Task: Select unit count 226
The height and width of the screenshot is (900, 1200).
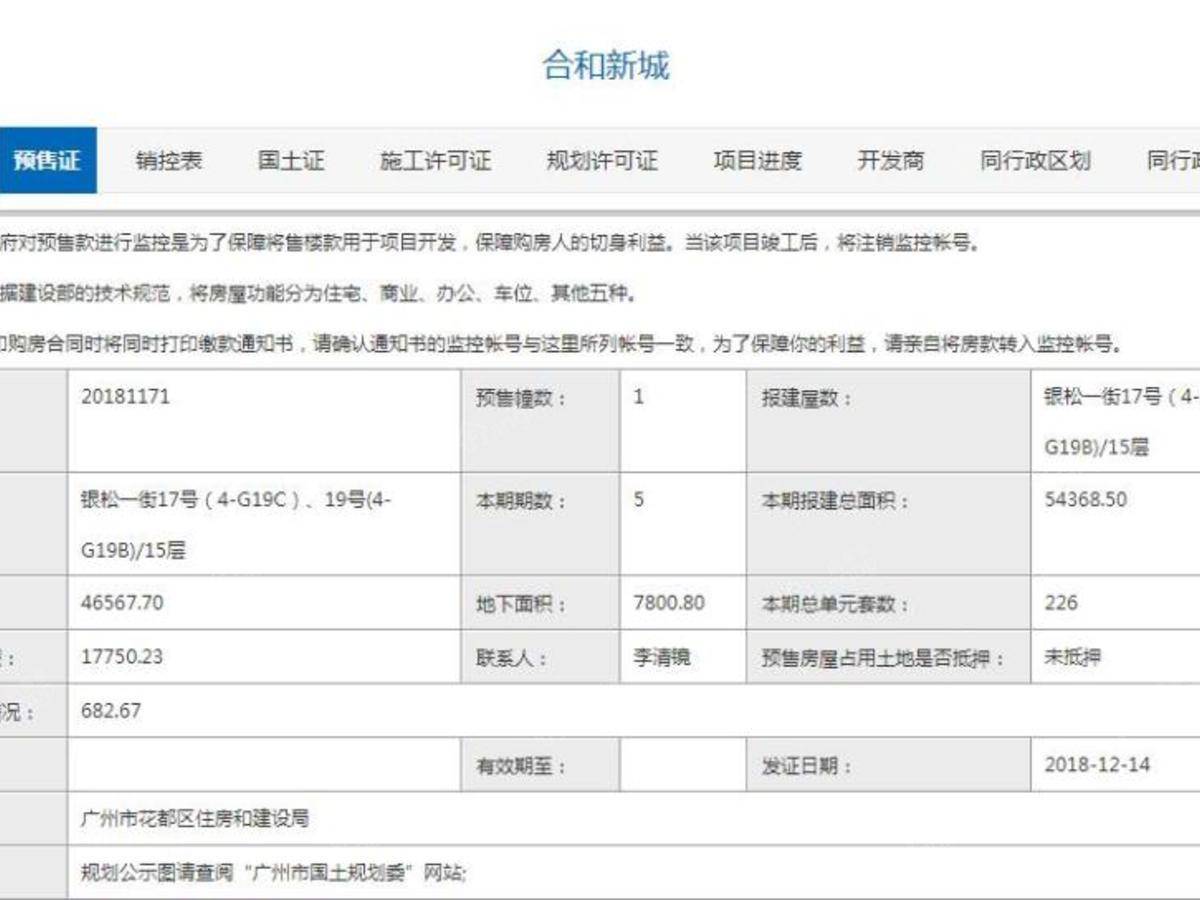Action: pyautogui.click(x=1061, y=603)
